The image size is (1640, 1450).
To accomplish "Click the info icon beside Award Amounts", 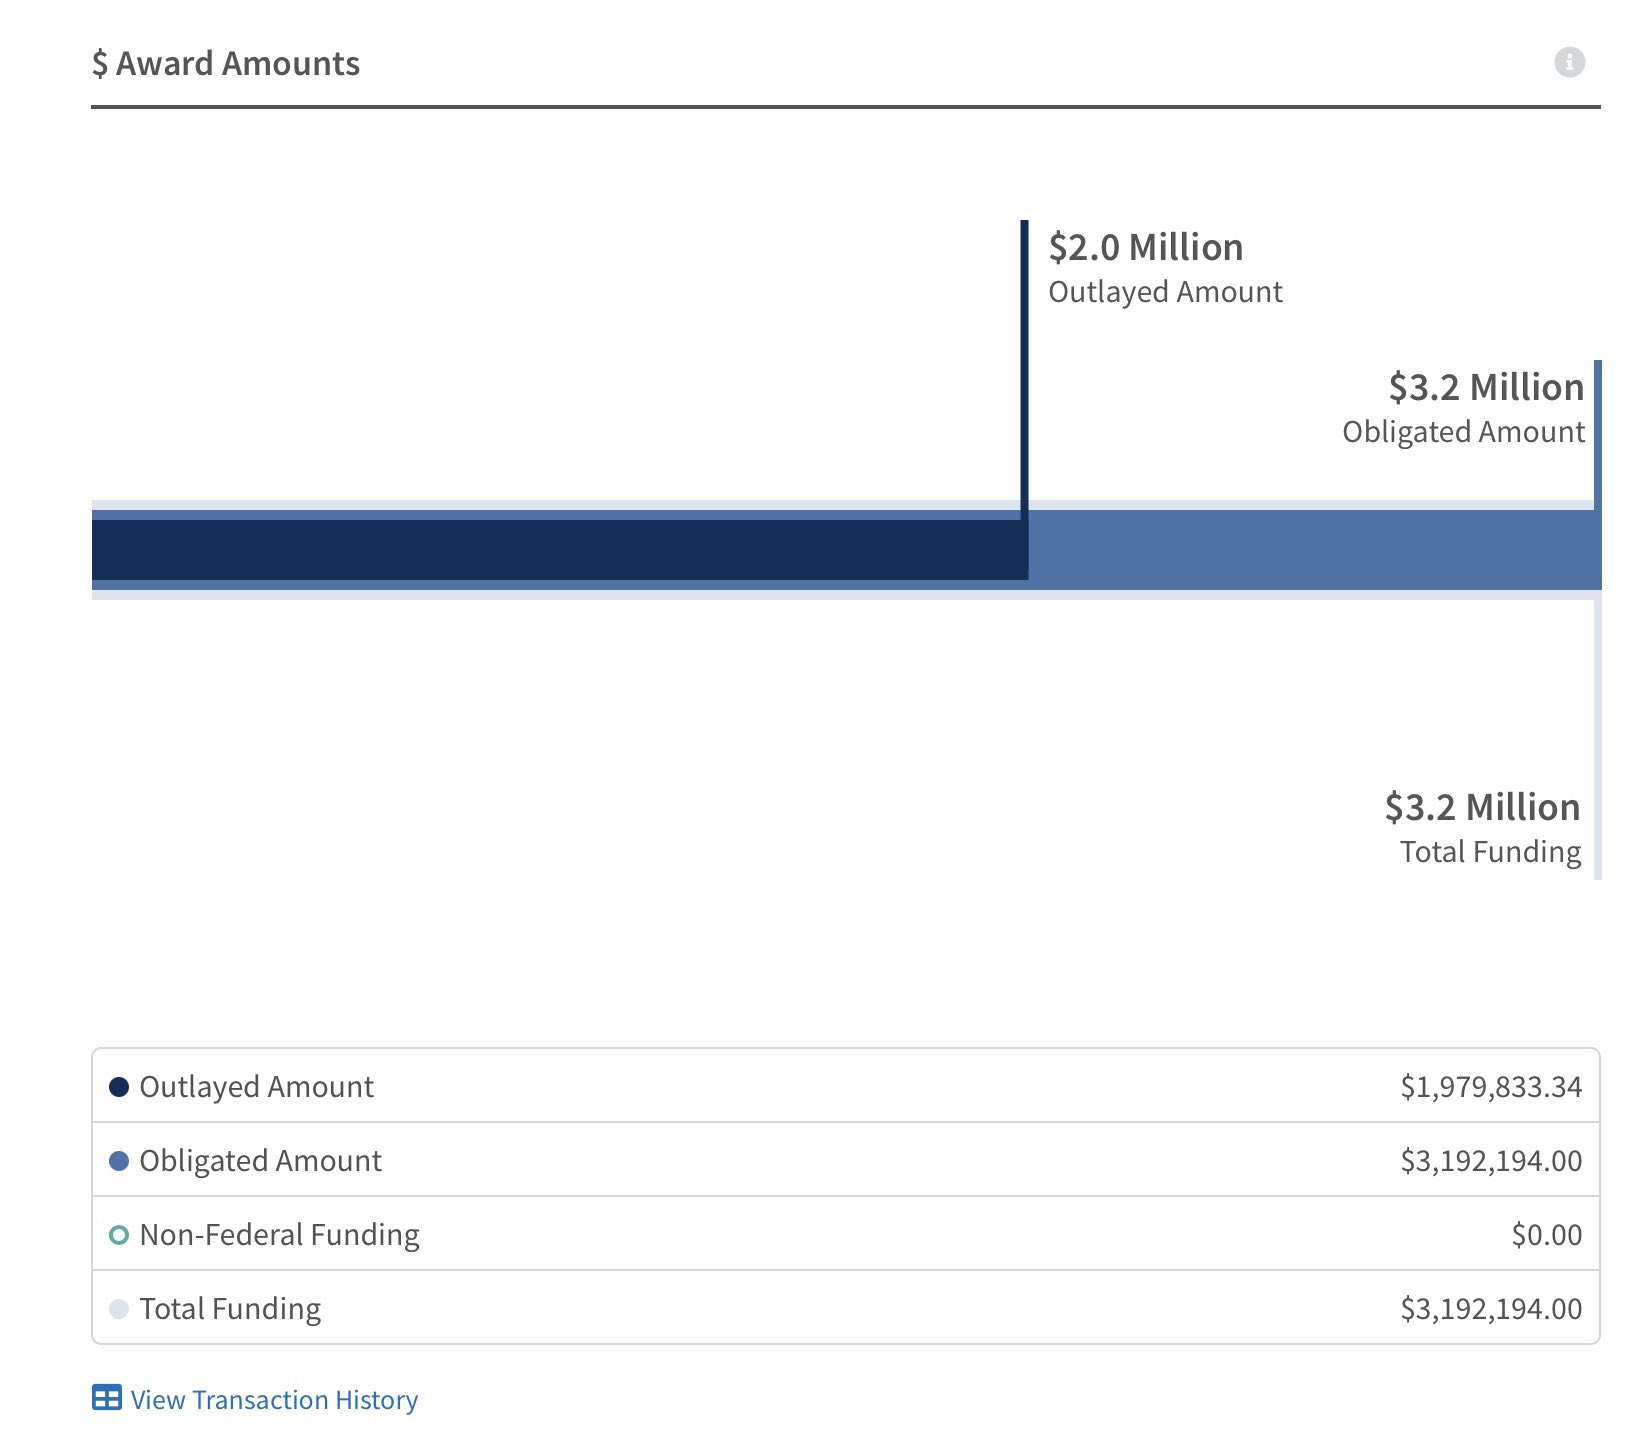I will click(1569, 62).
